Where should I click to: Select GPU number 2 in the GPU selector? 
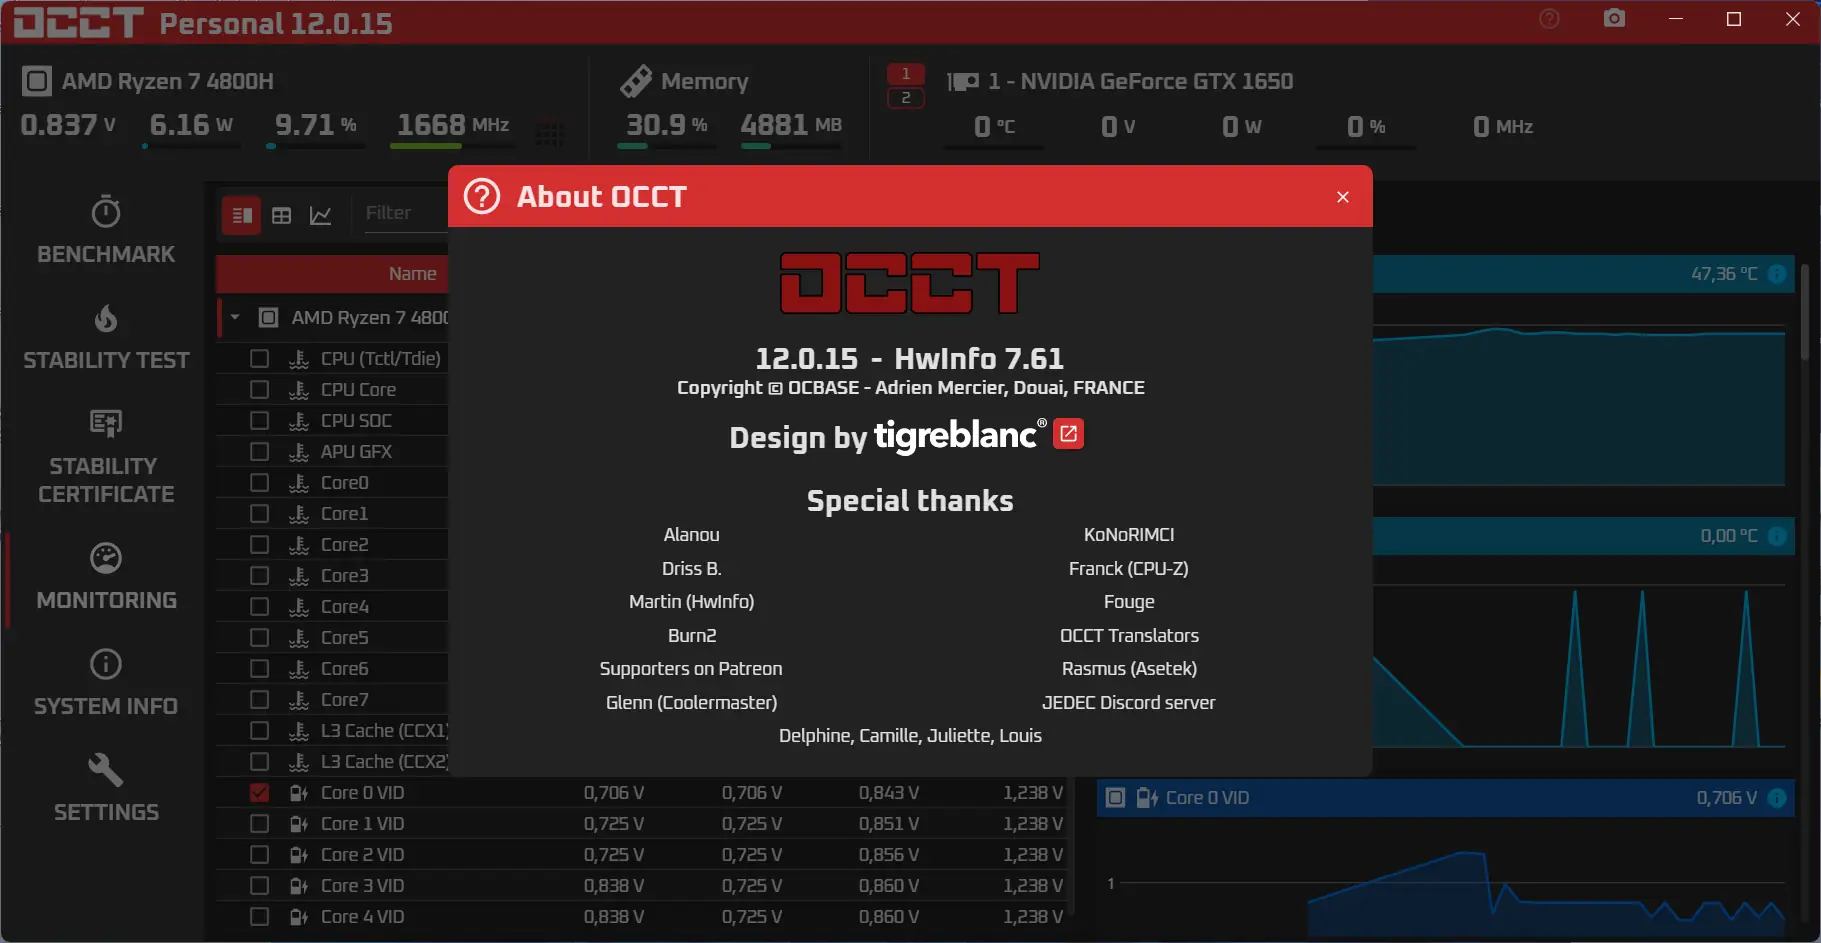click(x=906, y=97)
